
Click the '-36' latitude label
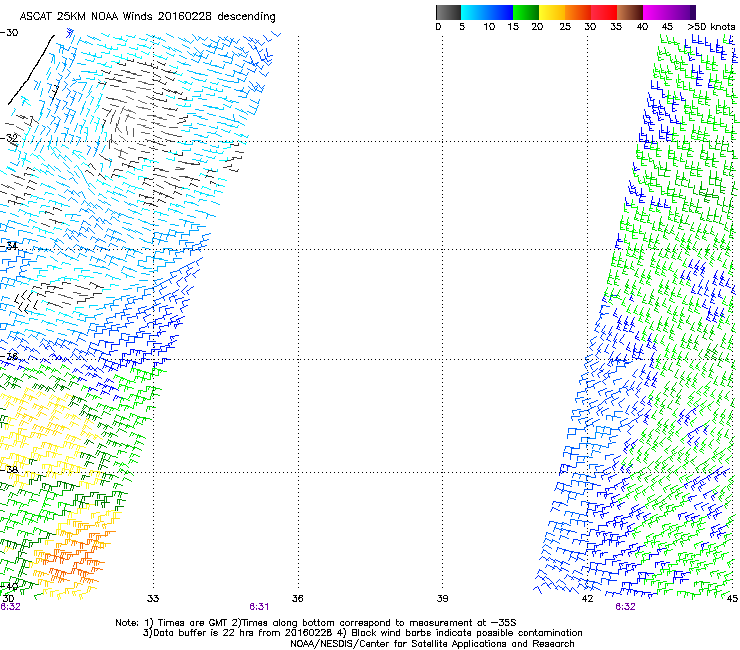point(9,356)
